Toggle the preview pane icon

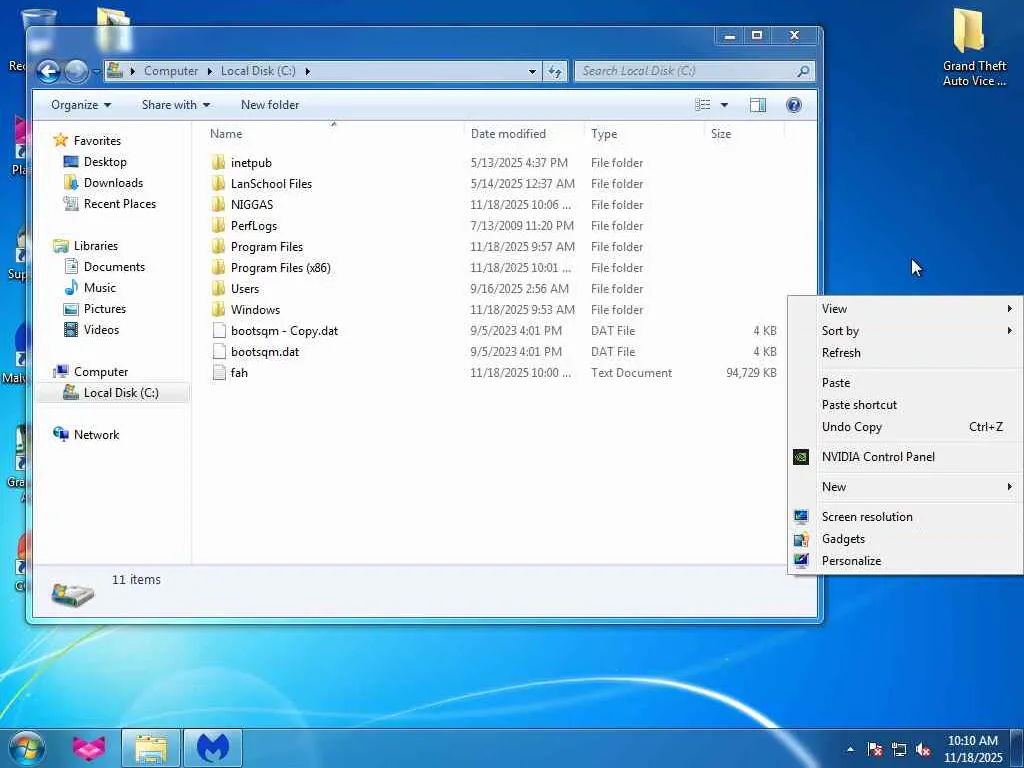coord(758,105)
